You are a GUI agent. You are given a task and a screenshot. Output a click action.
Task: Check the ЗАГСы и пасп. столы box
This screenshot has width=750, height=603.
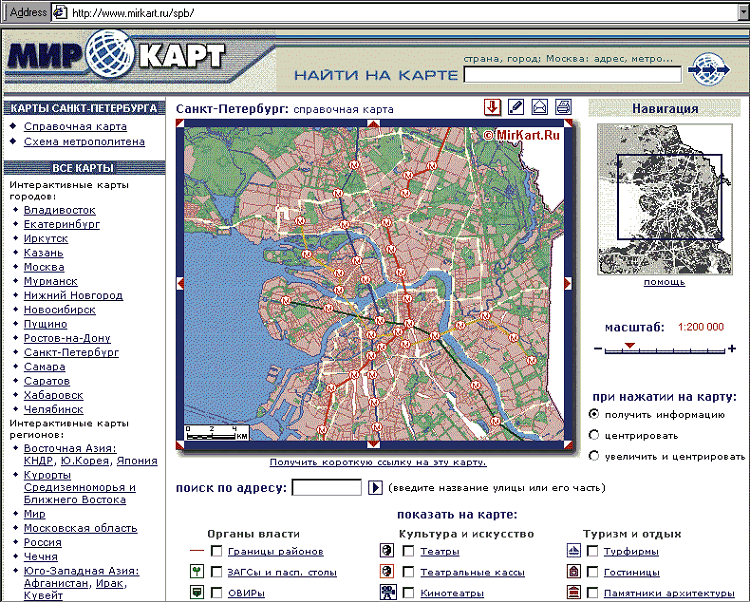click(x=217, y=571)
